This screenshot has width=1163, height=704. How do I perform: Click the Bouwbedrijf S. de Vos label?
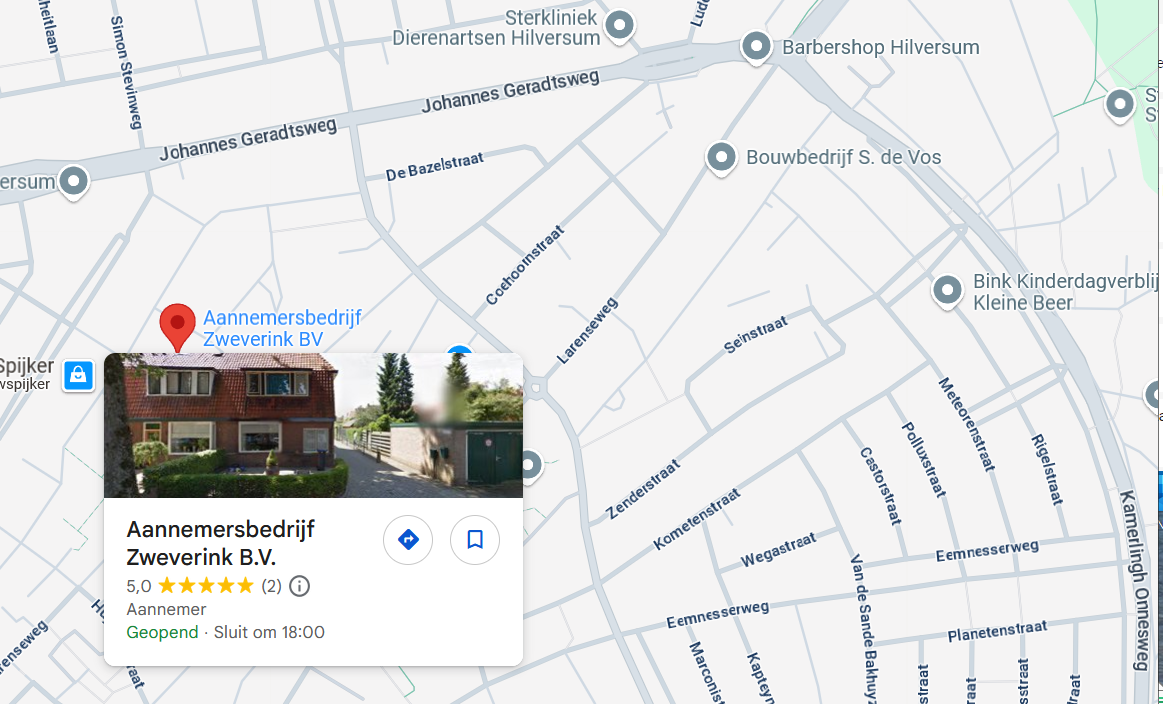pos(843,157)
